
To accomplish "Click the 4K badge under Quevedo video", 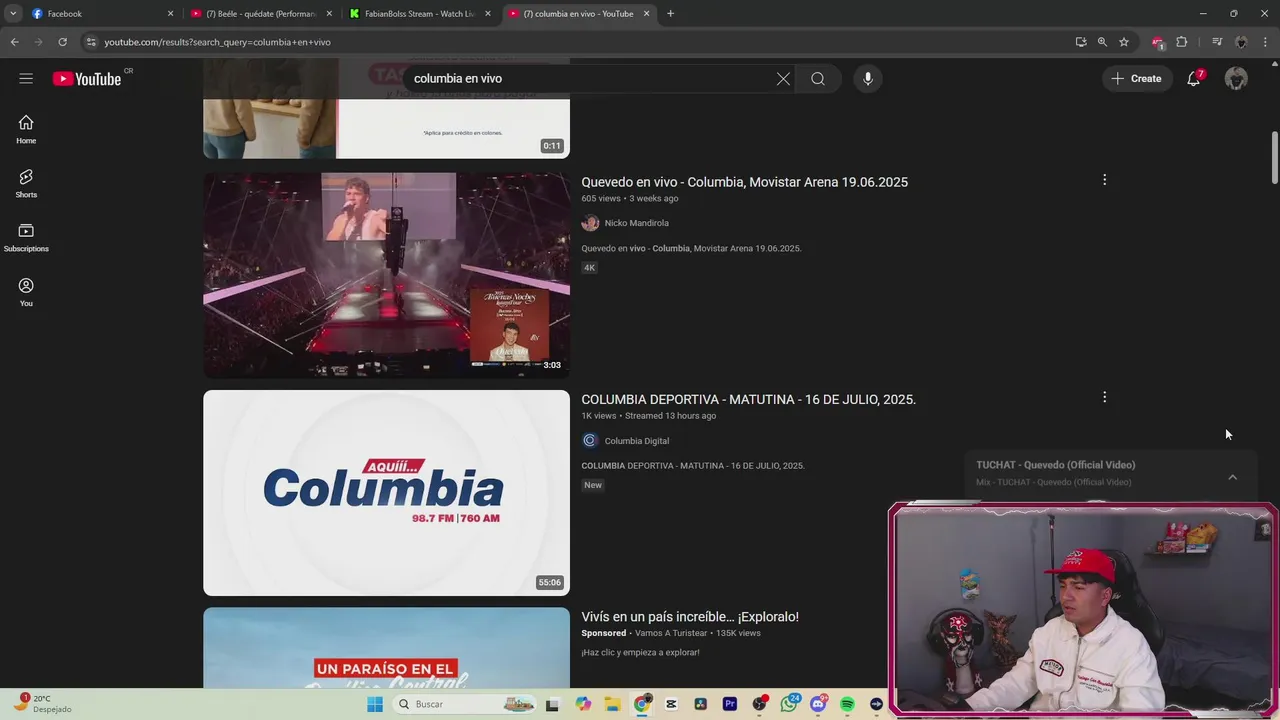I will point(590,268).
